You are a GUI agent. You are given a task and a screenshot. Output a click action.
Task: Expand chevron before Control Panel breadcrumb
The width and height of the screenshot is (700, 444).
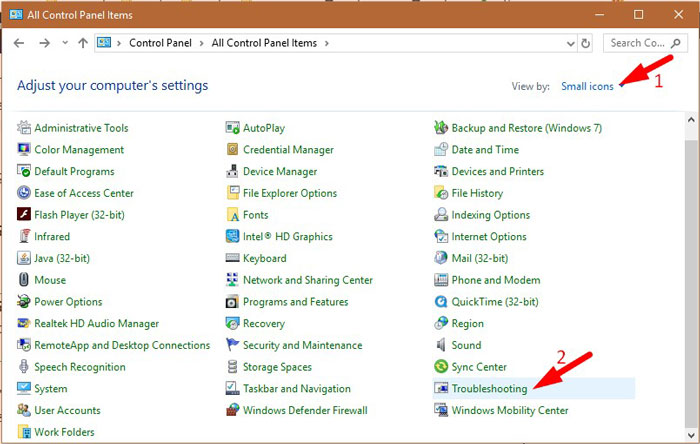[119, 43]
